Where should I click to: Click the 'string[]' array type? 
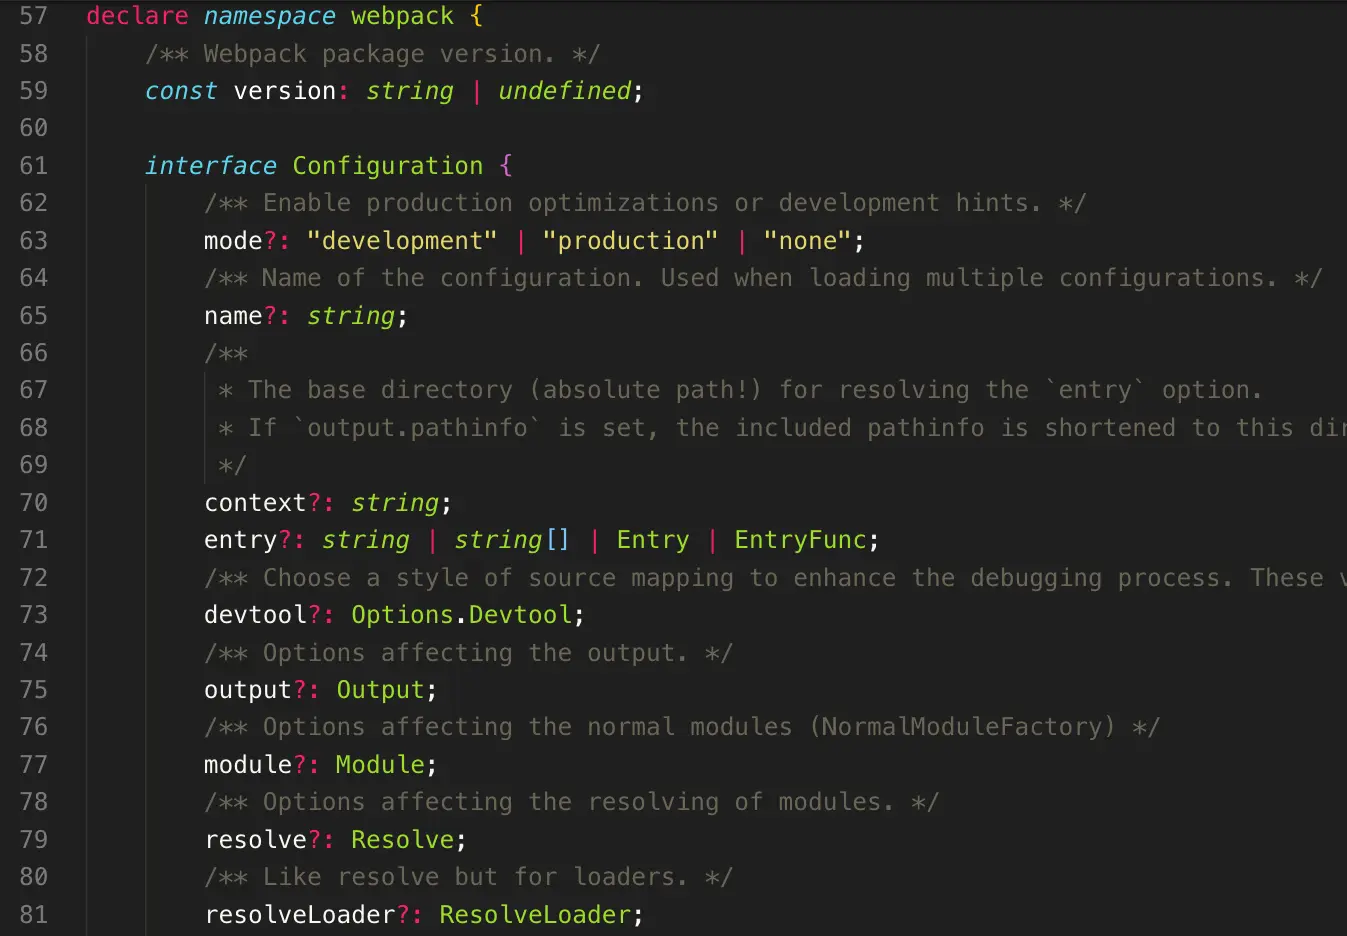click(x=512, y=540)
